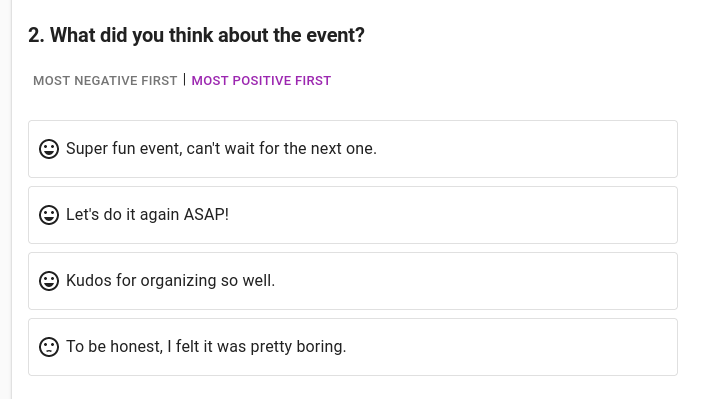Click the divider between the two sort options
715x399 pixels.
[185, 80]
